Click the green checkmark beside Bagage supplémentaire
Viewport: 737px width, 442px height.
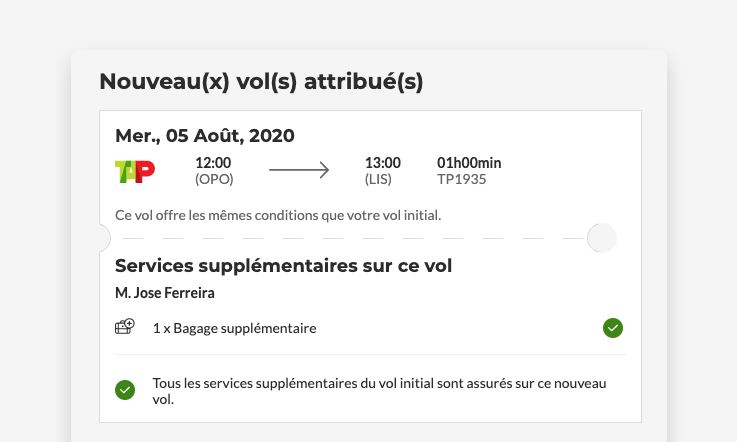pyautogui.click(x=613, y=327)
